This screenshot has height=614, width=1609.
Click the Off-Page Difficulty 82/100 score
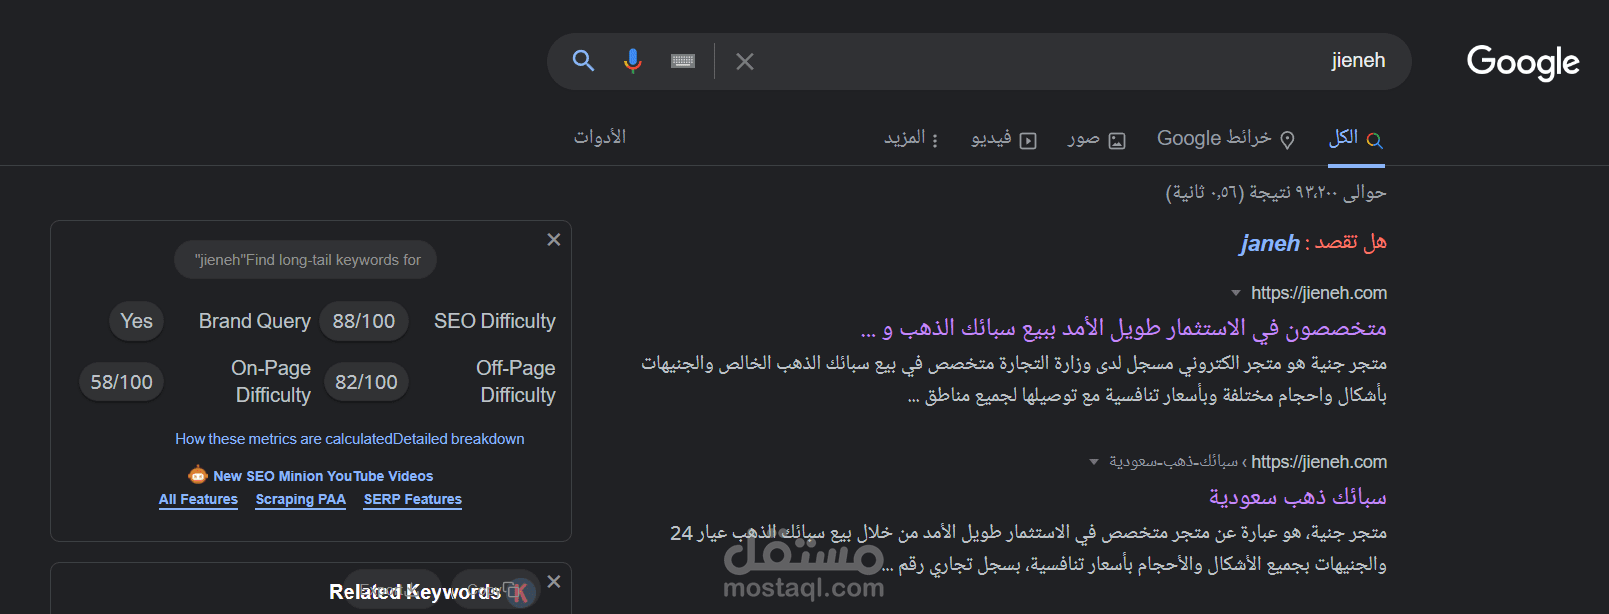coord(366,382)
